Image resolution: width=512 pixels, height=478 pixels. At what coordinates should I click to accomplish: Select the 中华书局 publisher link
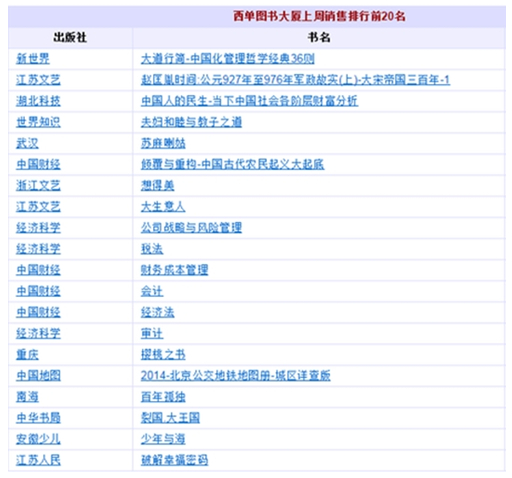[x=38, y=418]
